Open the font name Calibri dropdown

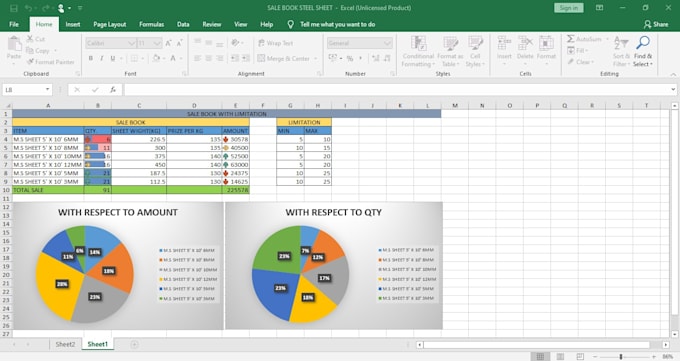(132, 43)
